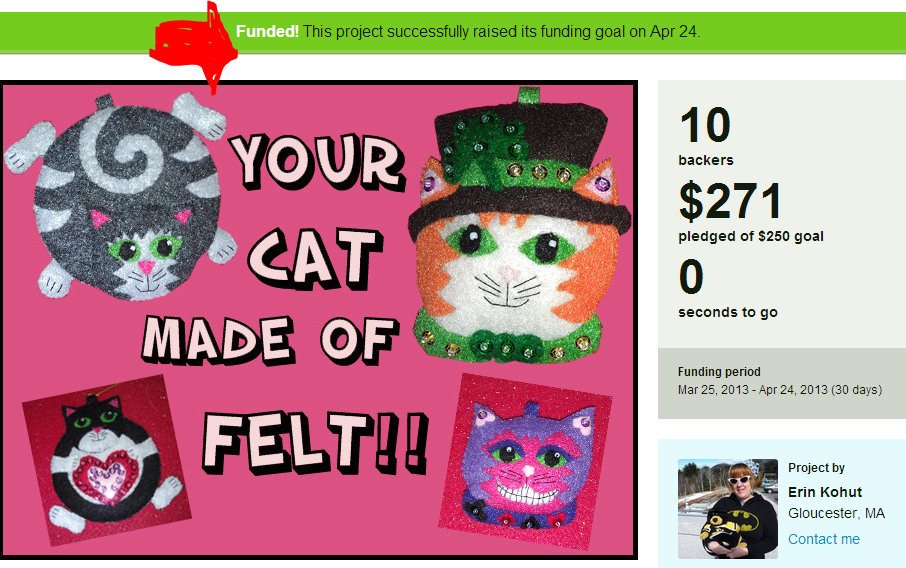This screenshot has width=906, height=568.
Task: Click the MADE OF text in image
Action: click(x=270, y=340)
